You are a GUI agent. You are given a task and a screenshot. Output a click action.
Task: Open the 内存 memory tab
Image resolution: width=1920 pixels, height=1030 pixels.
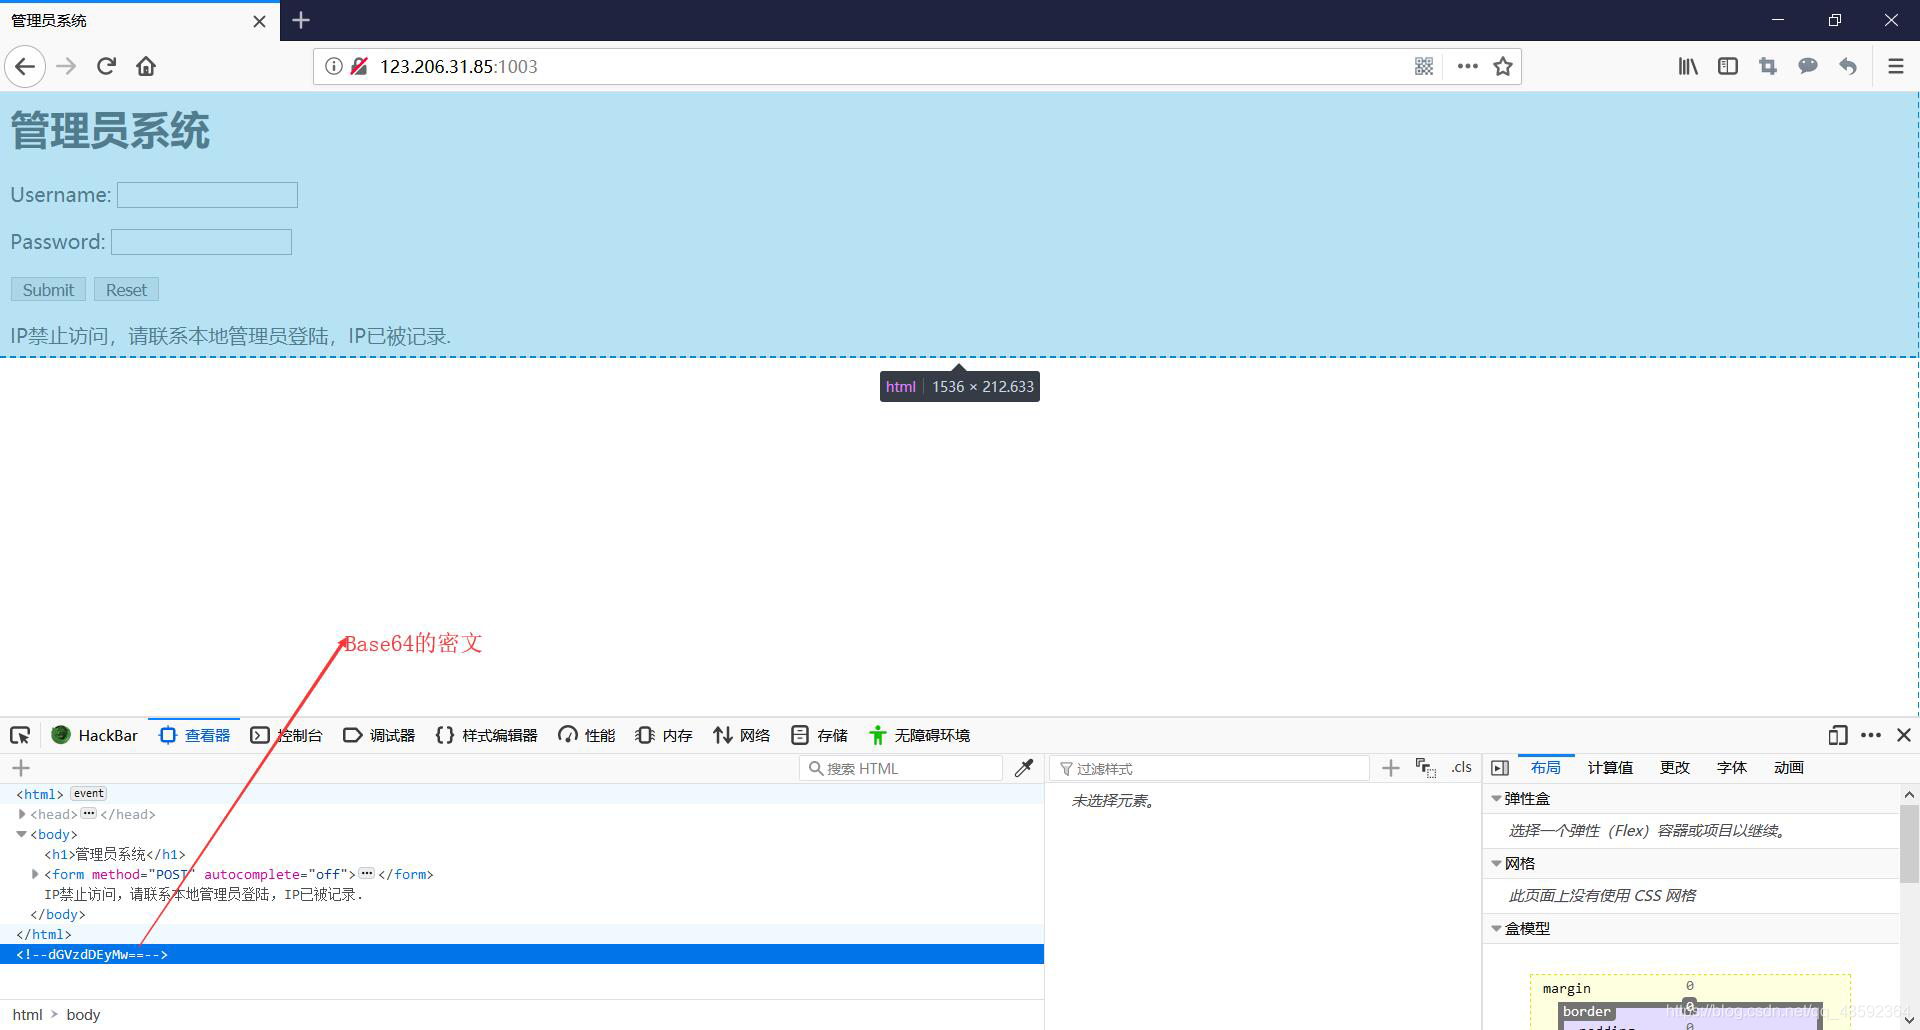[664, 735]
